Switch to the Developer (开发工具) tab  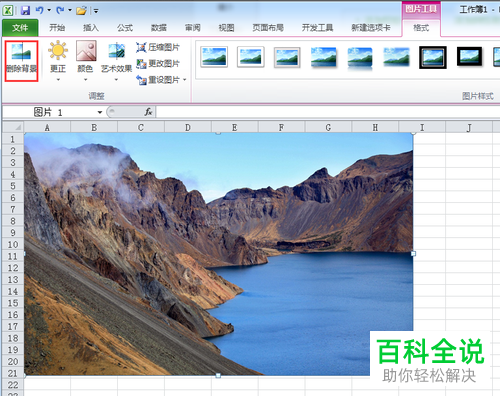[x=317, y=28]
